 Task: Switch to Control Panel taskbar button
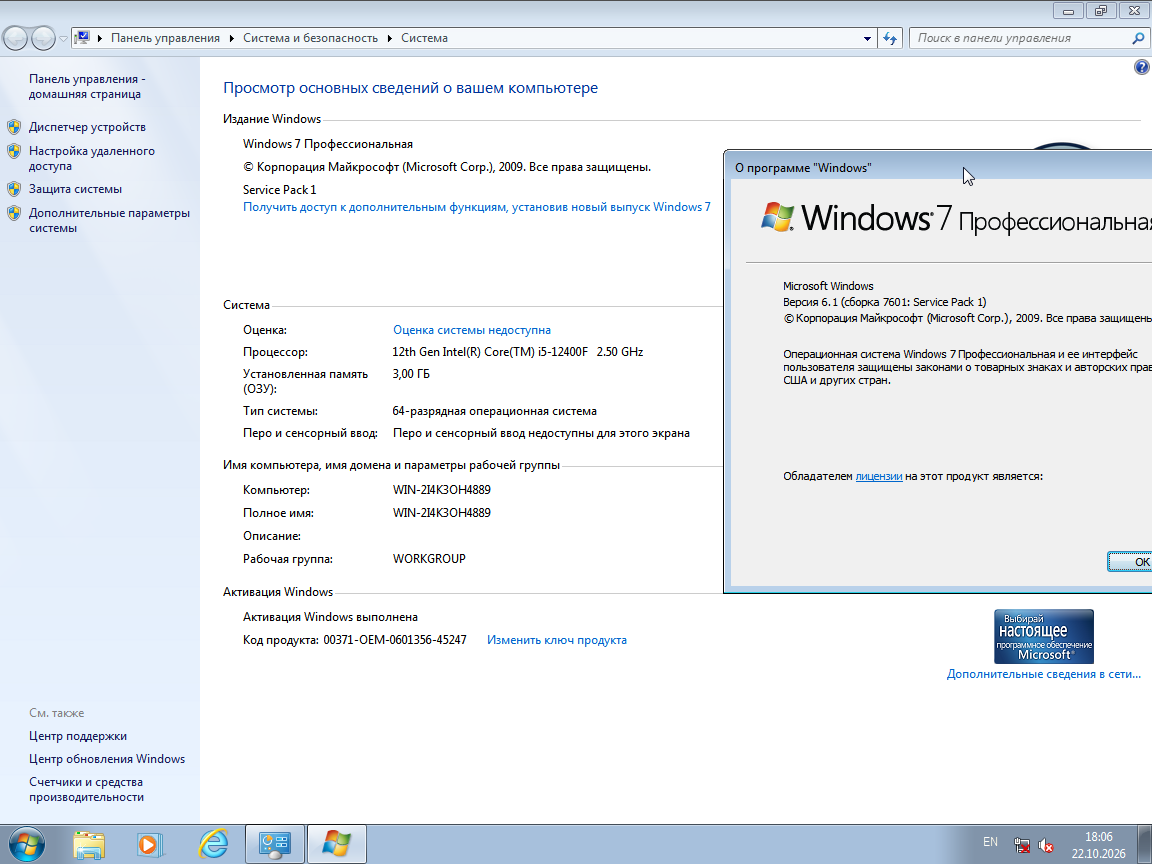click(275, 844)
